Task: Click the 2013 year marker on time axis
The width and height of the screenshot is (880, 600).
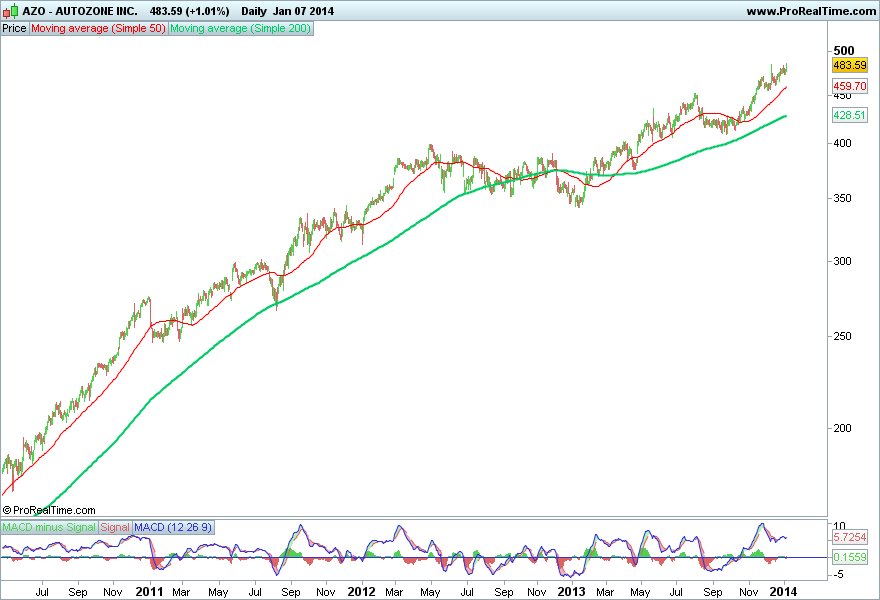Action: click(571, 592)
